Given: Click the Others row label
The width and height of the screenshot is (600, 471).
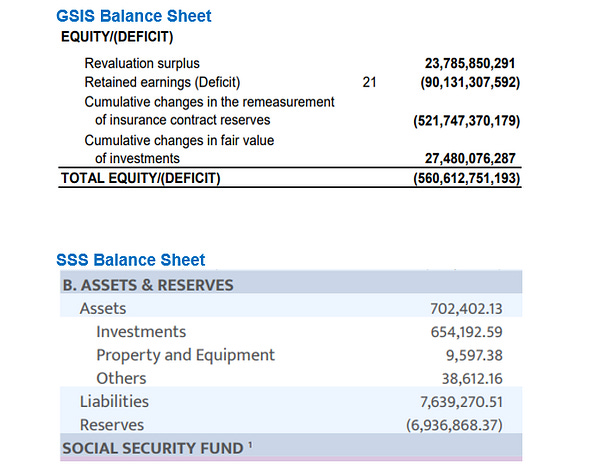Looking at the screenshot, I should pos(121,378).
